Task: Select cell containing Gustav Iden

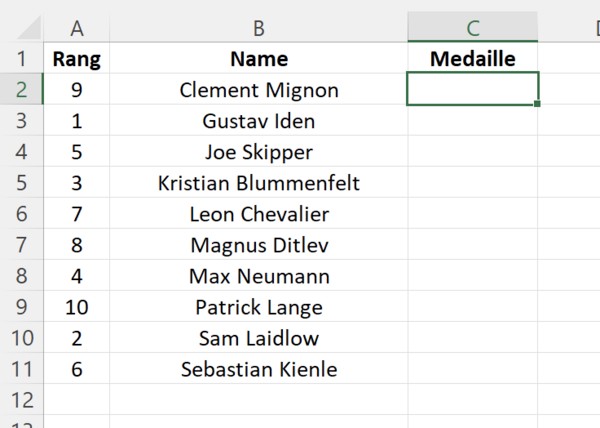Action: 259,120
